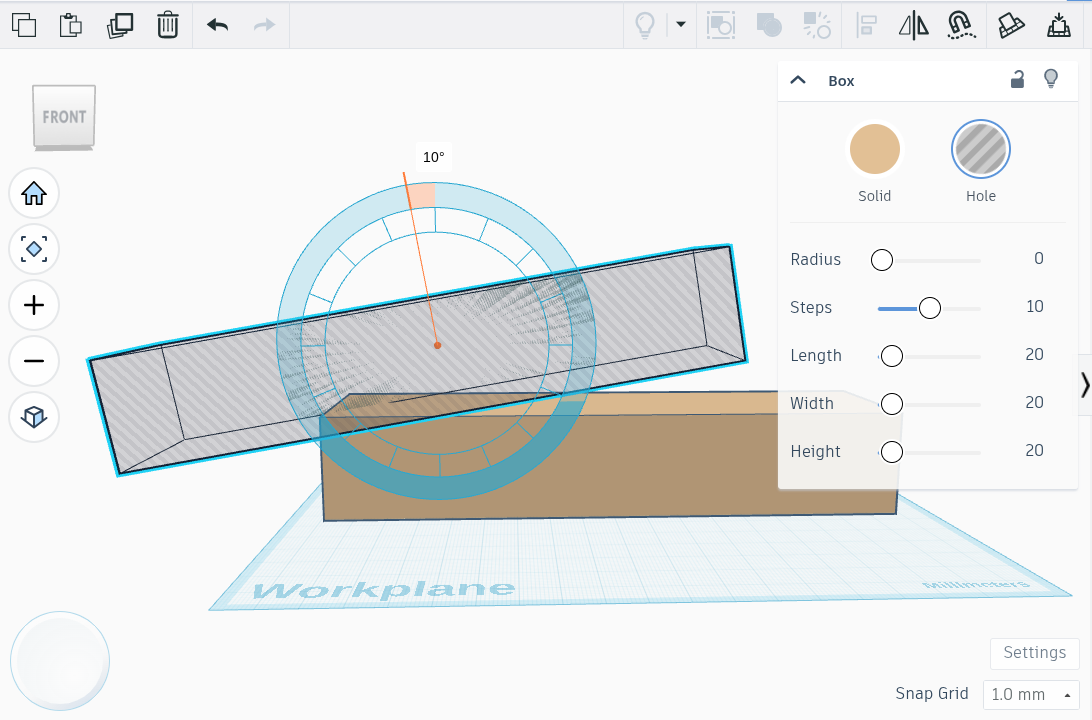The width and height of the screenshot is (1092, 720).
Task: Select the Hole shape option
Action: pyautogui.click(x=981, y=149)
